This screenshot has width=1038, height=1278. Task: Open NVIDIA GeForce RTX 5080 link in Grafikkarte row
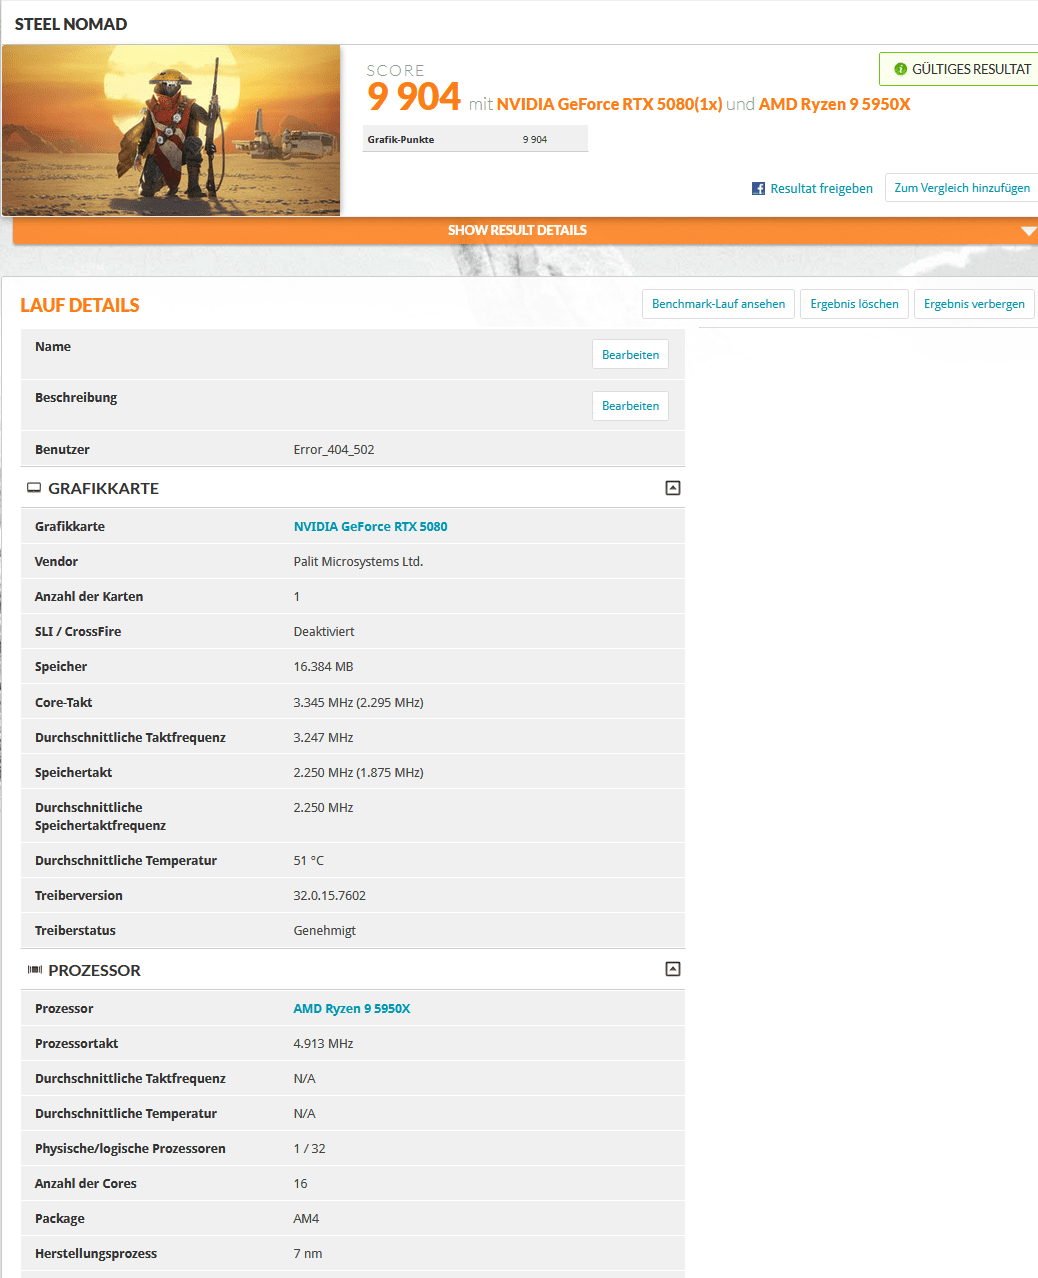coord(370,526)
